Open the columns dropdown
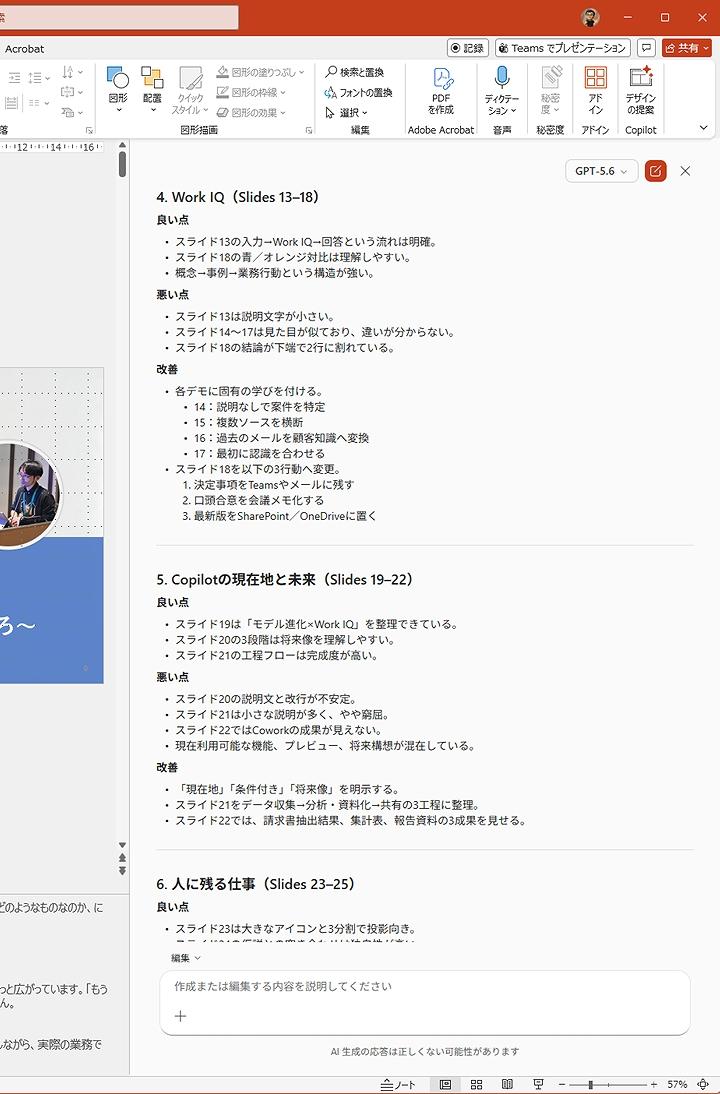Screen dimensions: 720x1094 pos(38,103)
